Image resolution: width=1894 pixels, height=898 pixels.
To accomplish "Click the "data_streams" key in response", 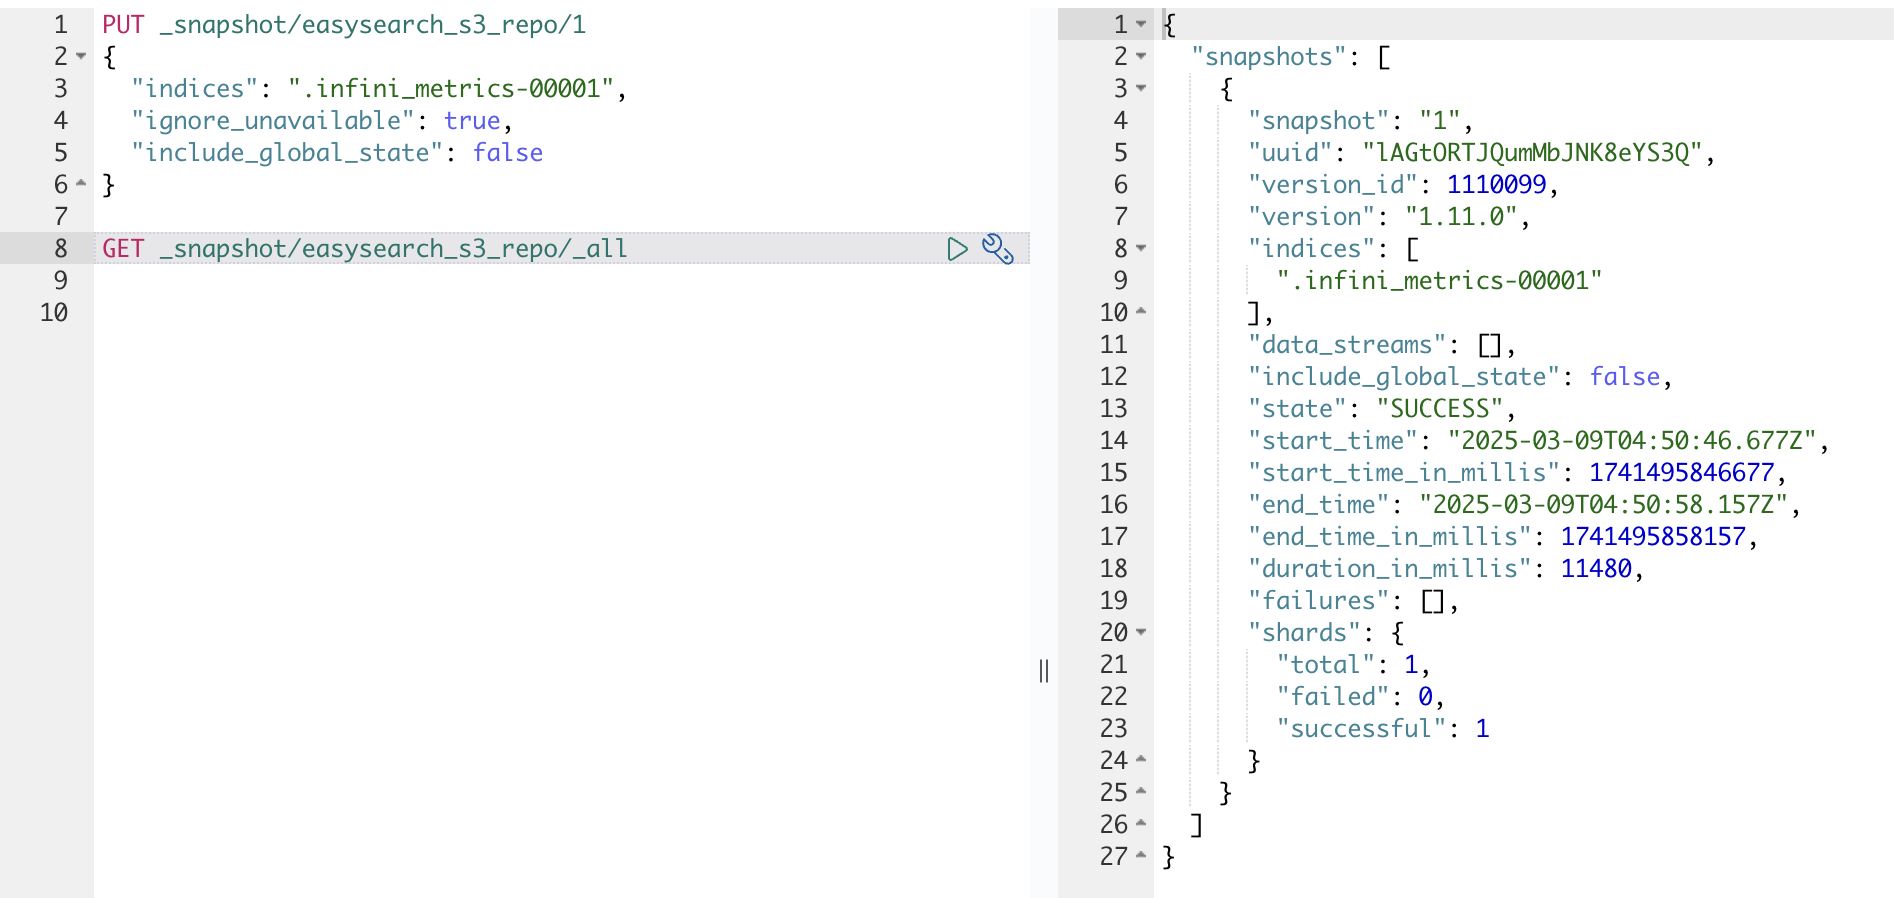I will [x=1347, y=345].
